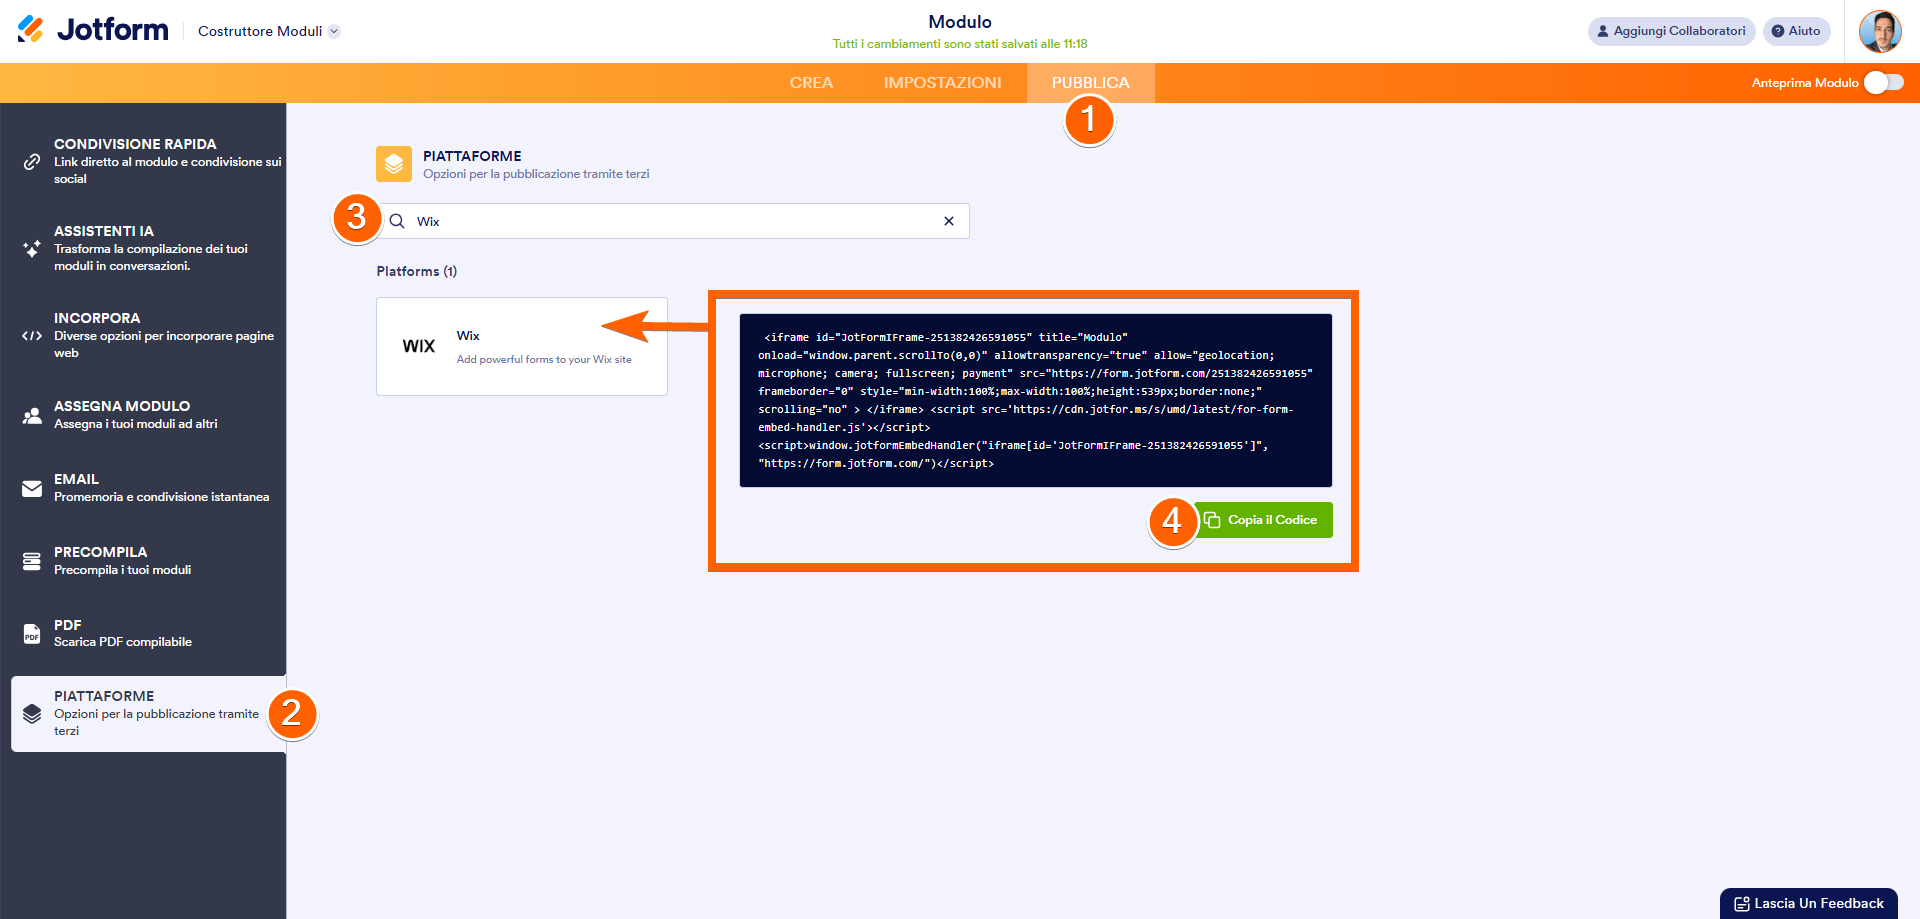Switch to the CREA tab
Screen dimensions: 1920x919
[811, 83]
